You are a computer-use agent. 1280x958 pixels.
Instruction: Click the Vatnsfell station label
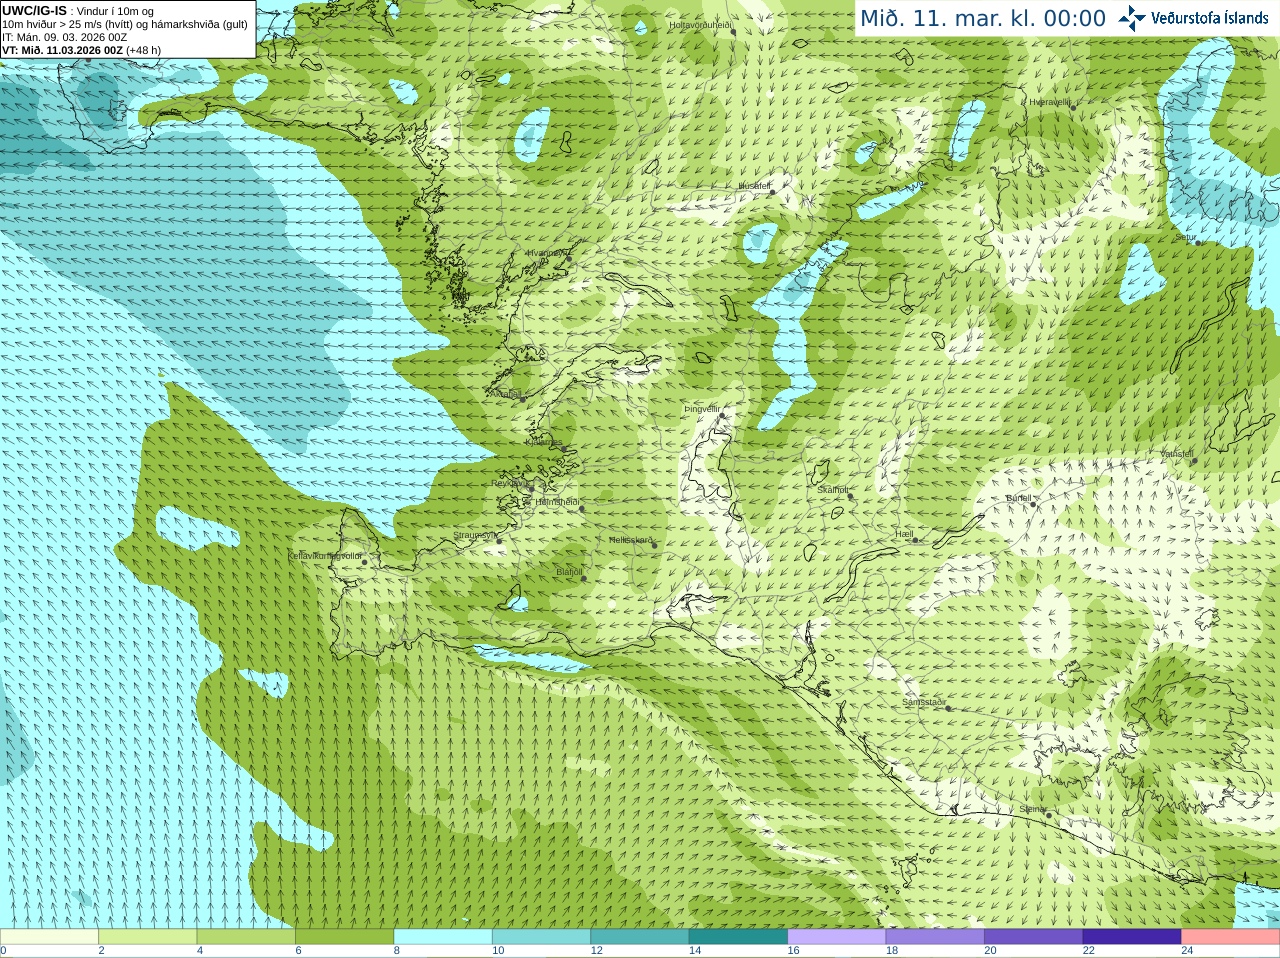click(x=1177, y=454)
